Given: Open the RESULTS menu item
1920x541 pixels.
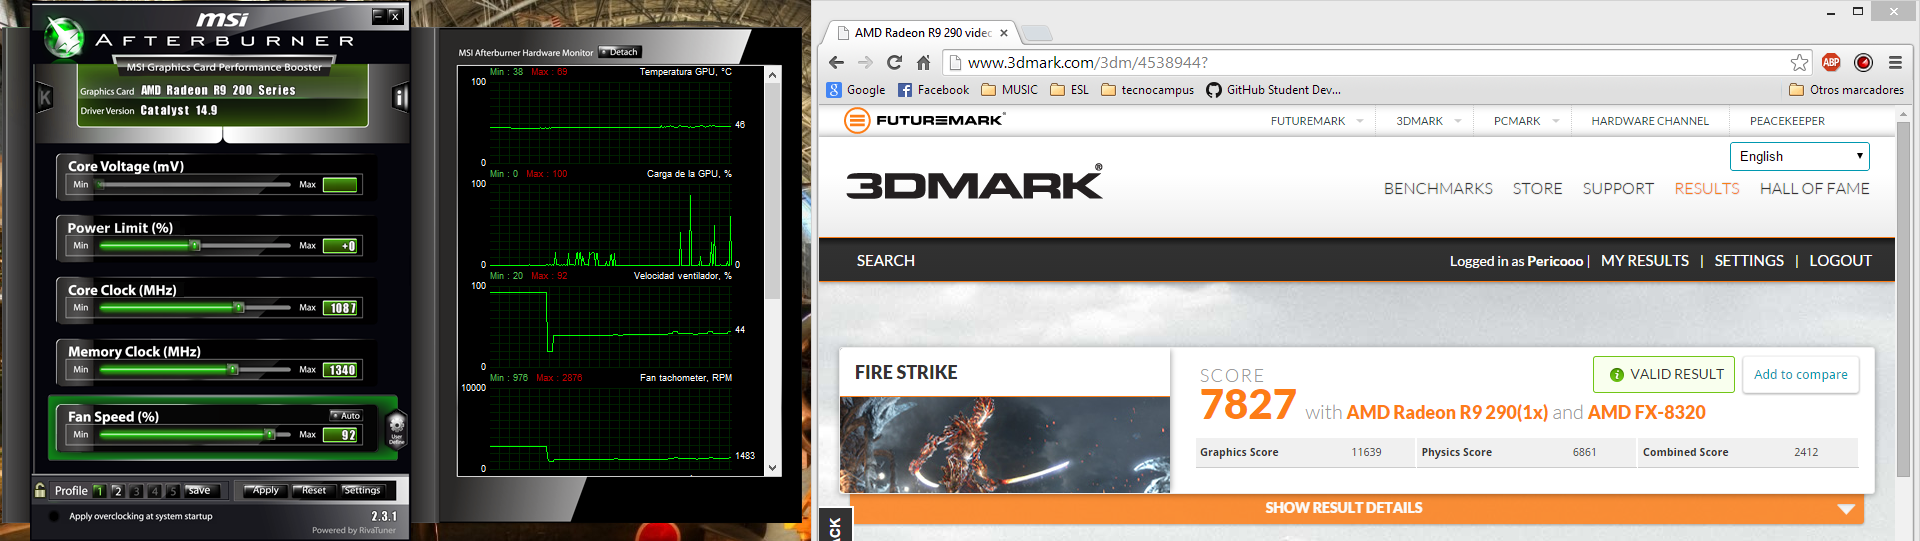Looking at the screenshot, I should click(1707, 188).
